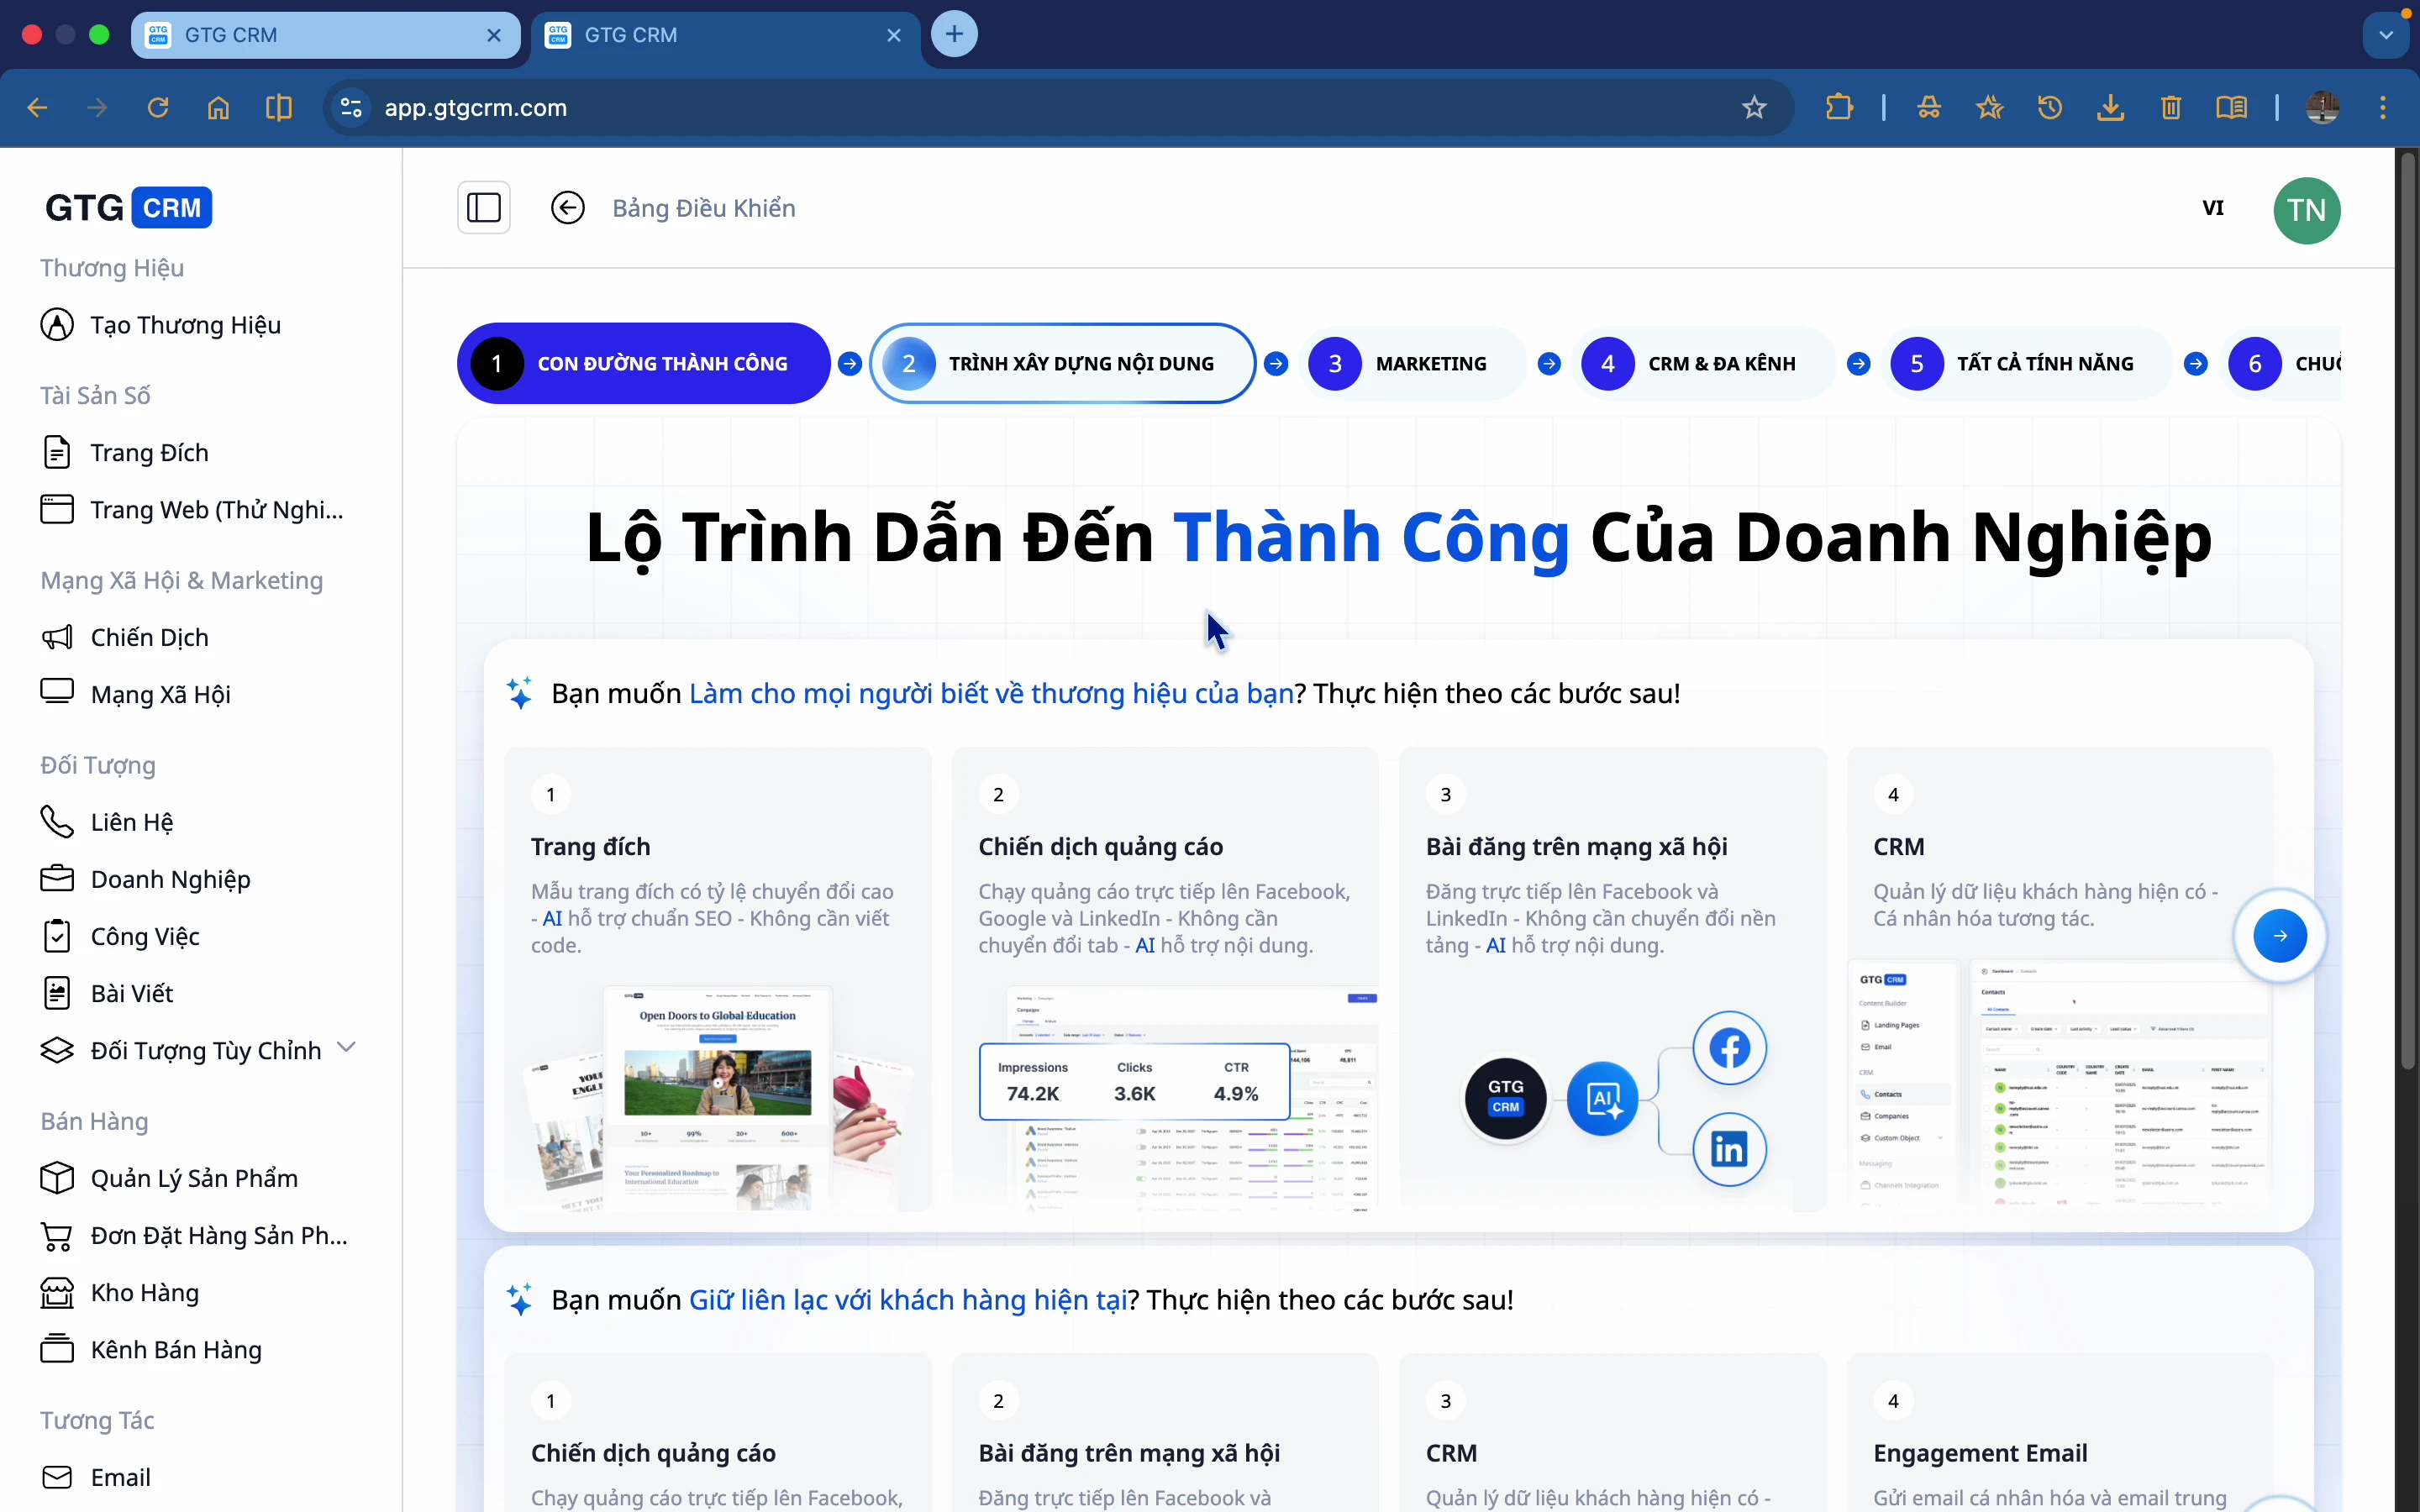
Task: Open the browser extensions puzzle icon
Action: coord(1839,107)
